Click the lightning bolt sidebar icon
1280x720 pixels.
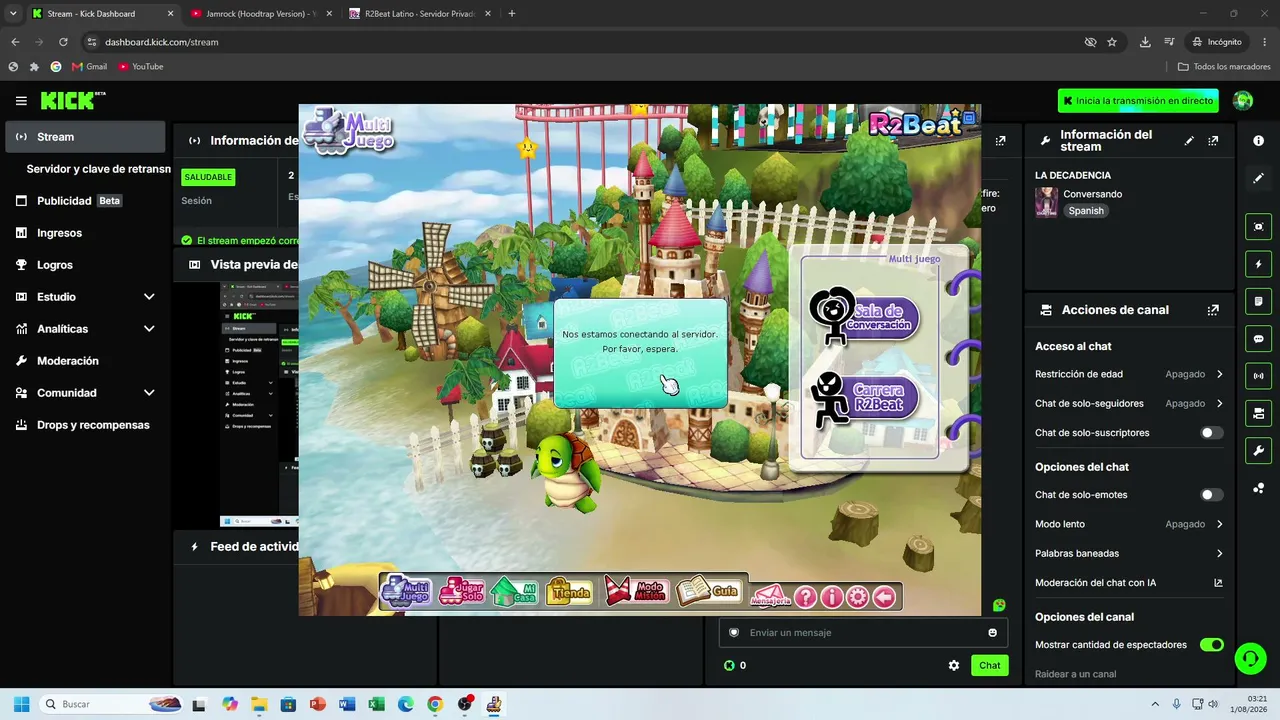1258,264
